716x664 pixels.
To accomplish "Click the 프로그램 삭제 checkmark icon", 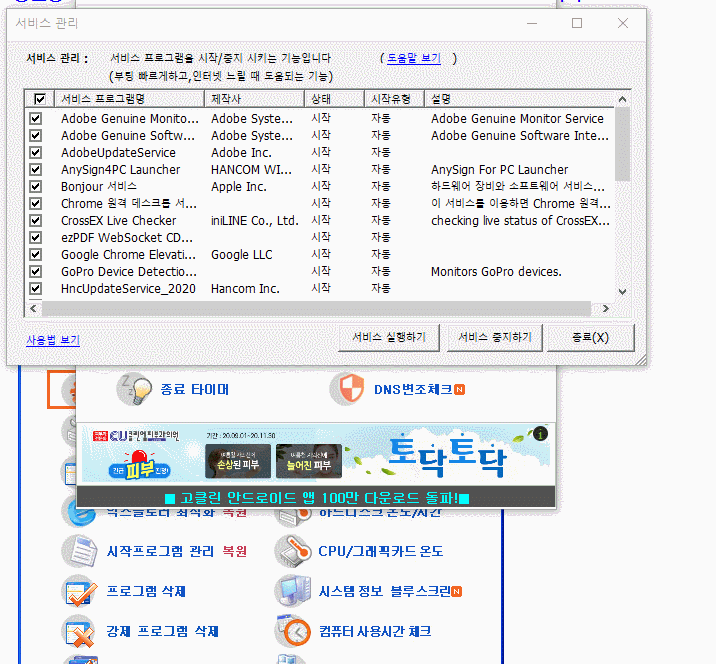I will tap(79, 591).
